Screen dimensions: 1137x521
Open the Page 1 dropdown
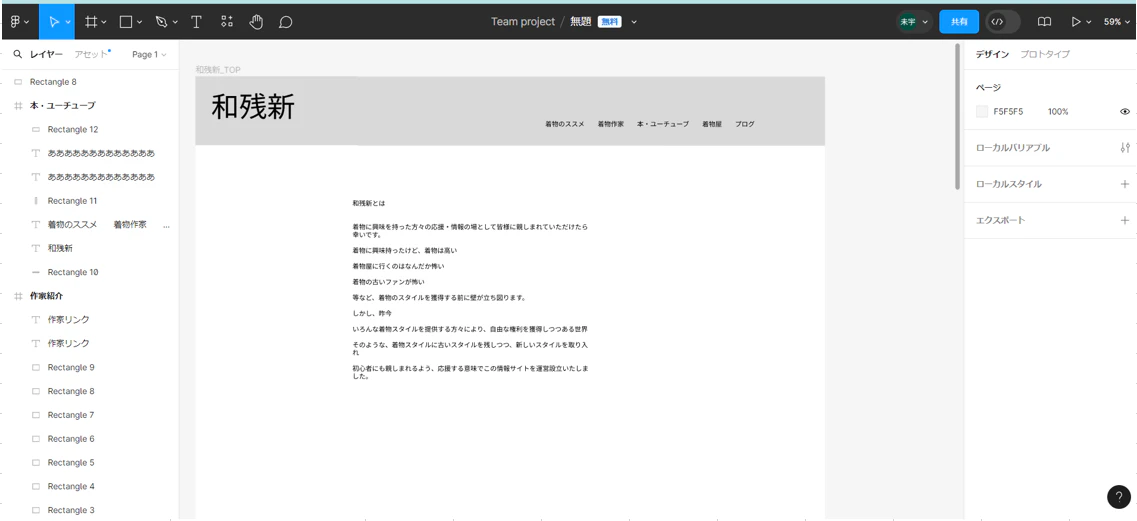tap(149, 54)
